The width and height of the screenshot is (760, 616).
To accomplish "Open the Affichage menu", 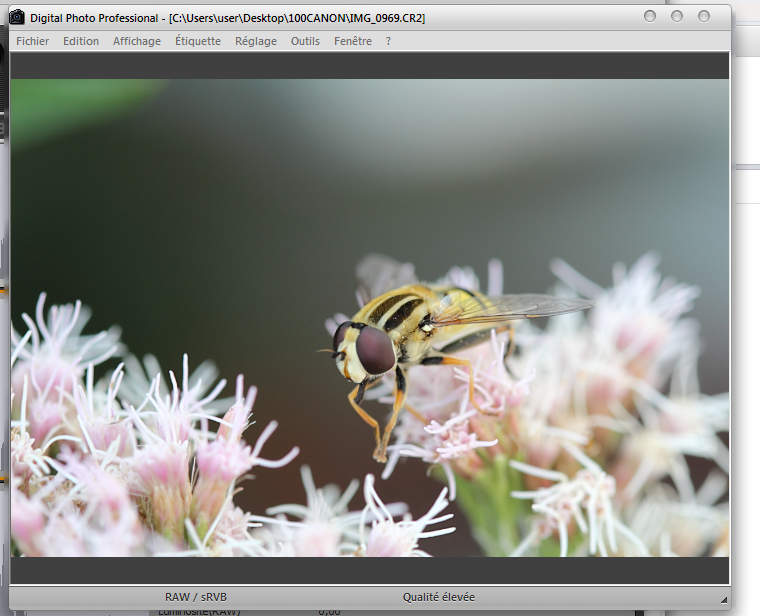I will tap(137, 41).
